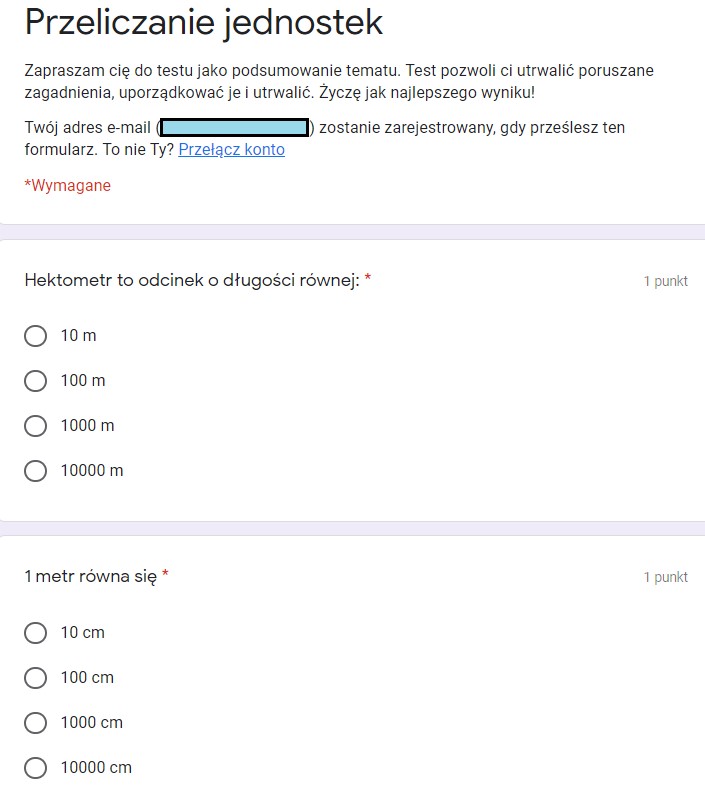The image size is (705, 791).
Task: Pick the "1000 cm" radio button
Action: coord(35,722)
